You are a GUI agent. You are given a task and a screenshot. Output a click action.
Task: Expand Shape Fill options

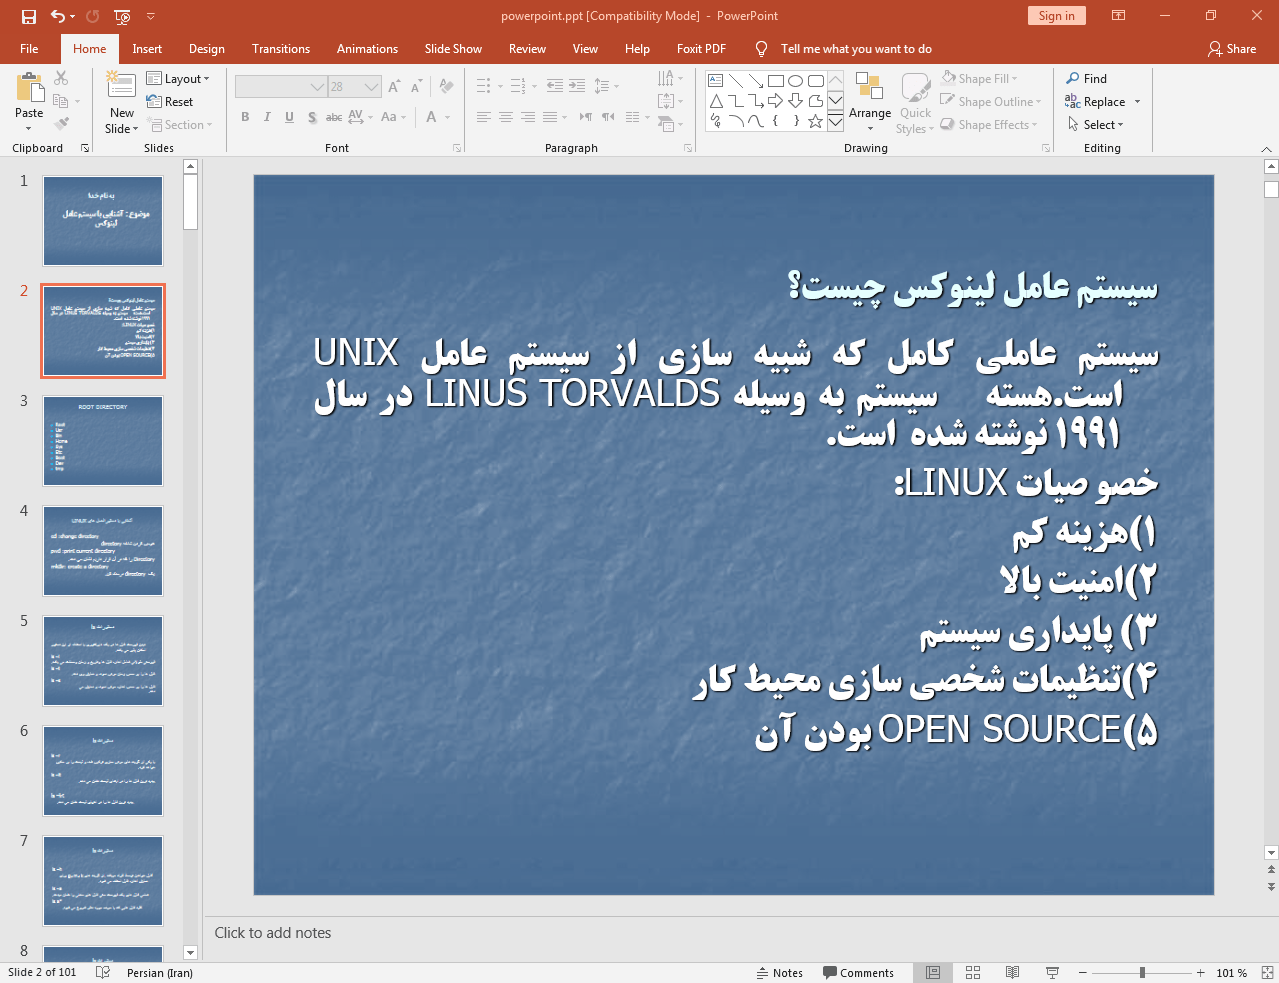tap(980, 79)
